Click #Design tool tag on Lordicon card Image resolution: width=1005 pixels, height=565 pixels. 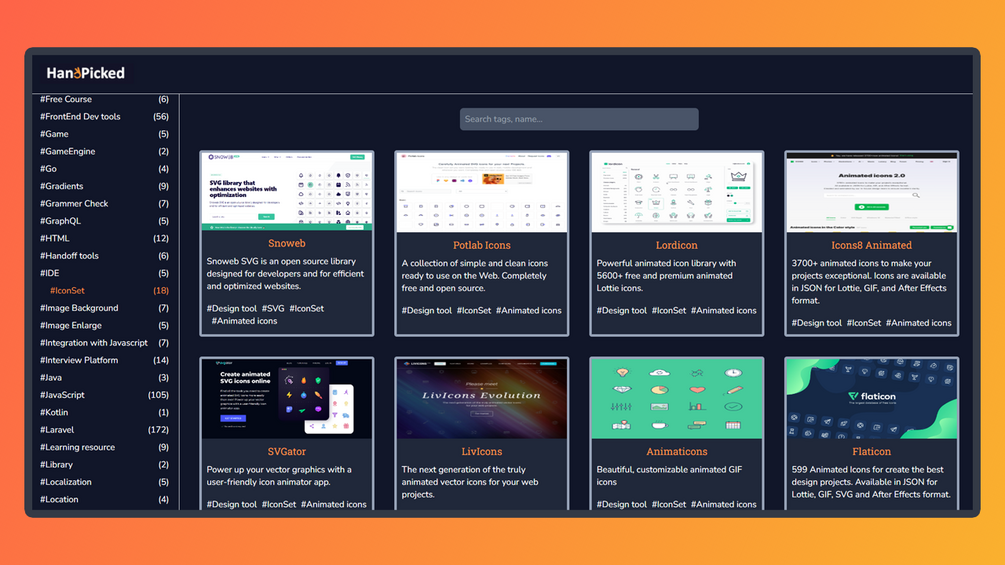pos(622,310)
